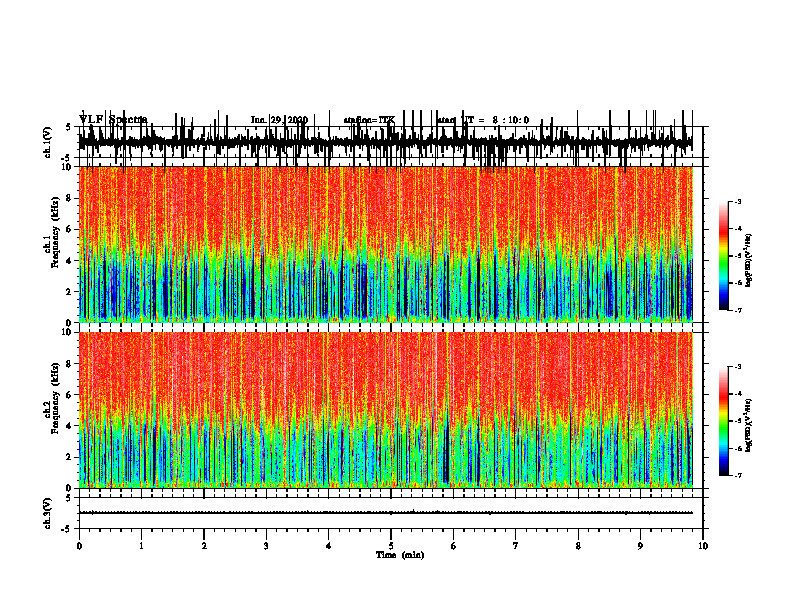Screen dimensions: 792x612
Task: Click the ch.1 frequency axis '8' tick label
Action: pyautogui.click(x=70, y=198)
